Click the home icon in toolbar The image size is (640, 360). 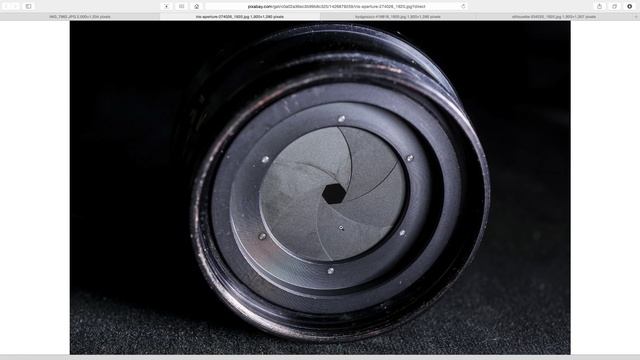(x=196, y=7)
